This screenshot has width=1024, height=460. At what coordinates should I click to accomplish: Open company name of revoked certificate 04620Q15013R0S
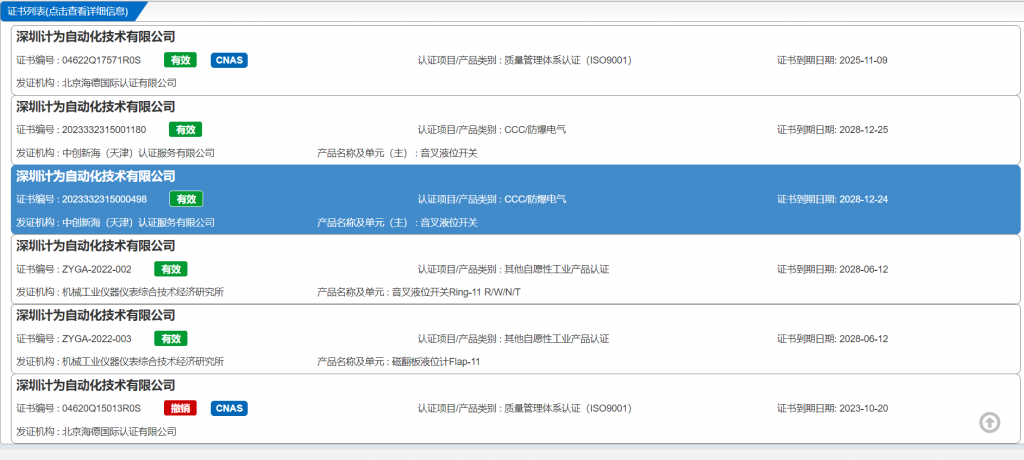95,386
